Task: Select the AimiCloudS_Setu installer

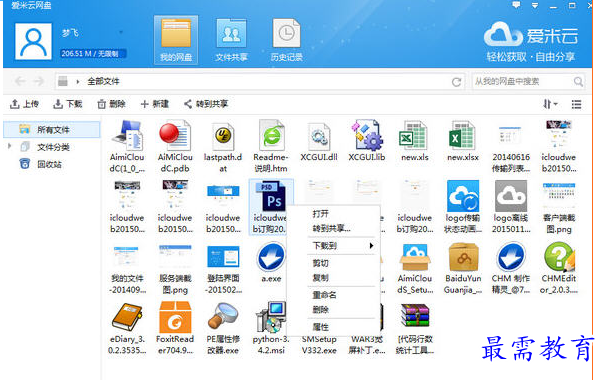Action: point(415,267)
